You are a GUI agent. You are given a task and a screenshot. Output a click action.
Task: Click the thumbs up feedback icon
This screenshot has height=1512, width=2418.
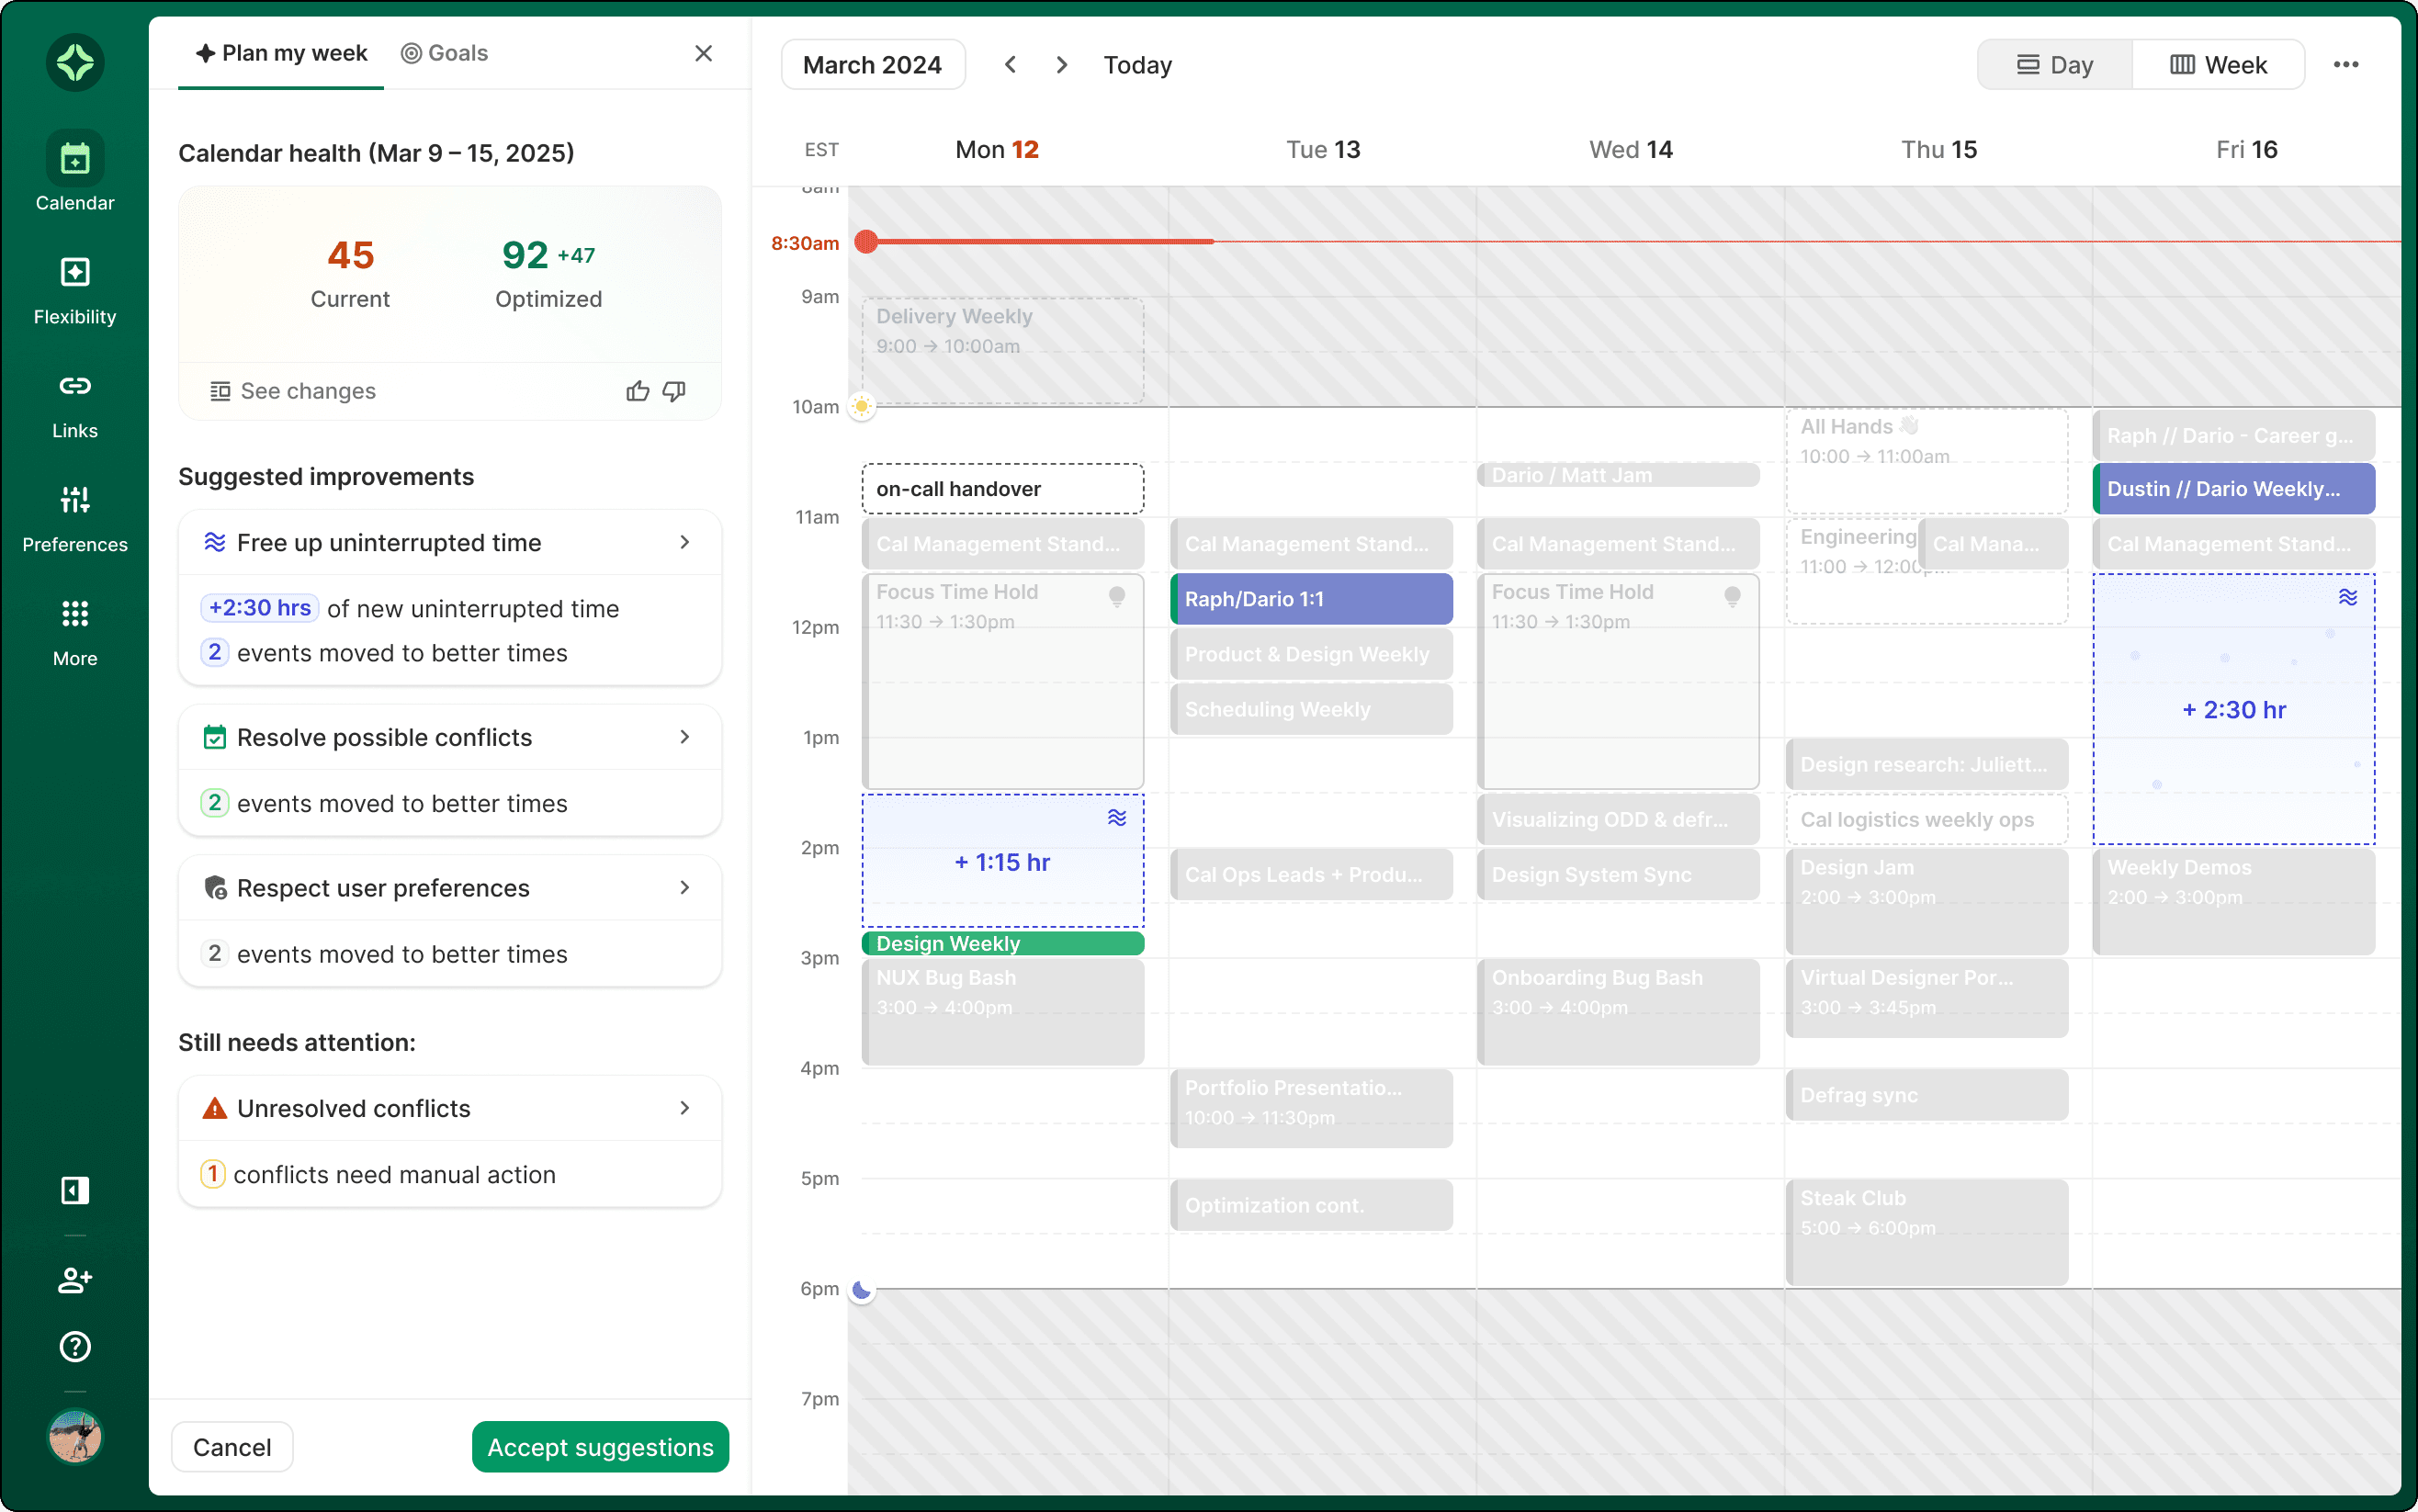click(x=637, y=391)
